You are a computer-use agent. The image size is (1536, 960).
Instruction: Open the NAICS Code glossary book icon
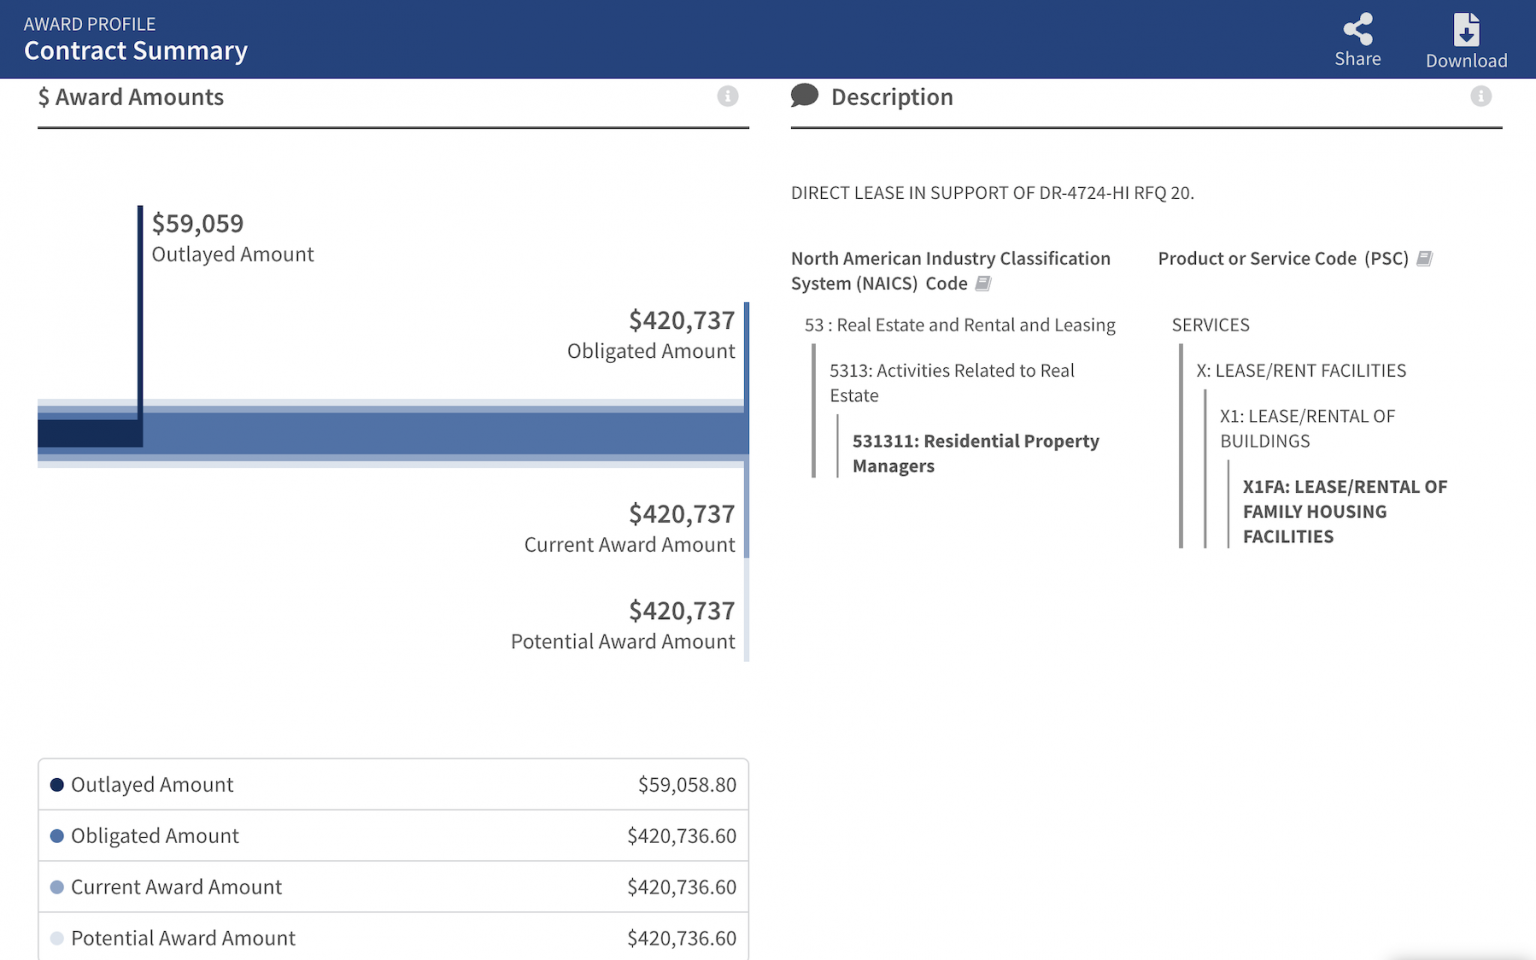tap(983, 284)
